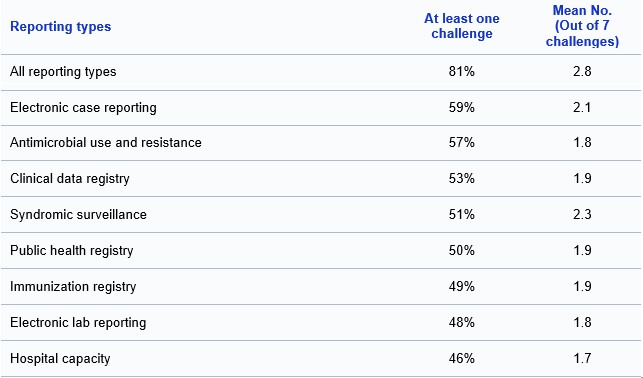Screen dimensions: 643x378
Task: Click the 2.1 mean value cell
Action: [x=582, y=107]
